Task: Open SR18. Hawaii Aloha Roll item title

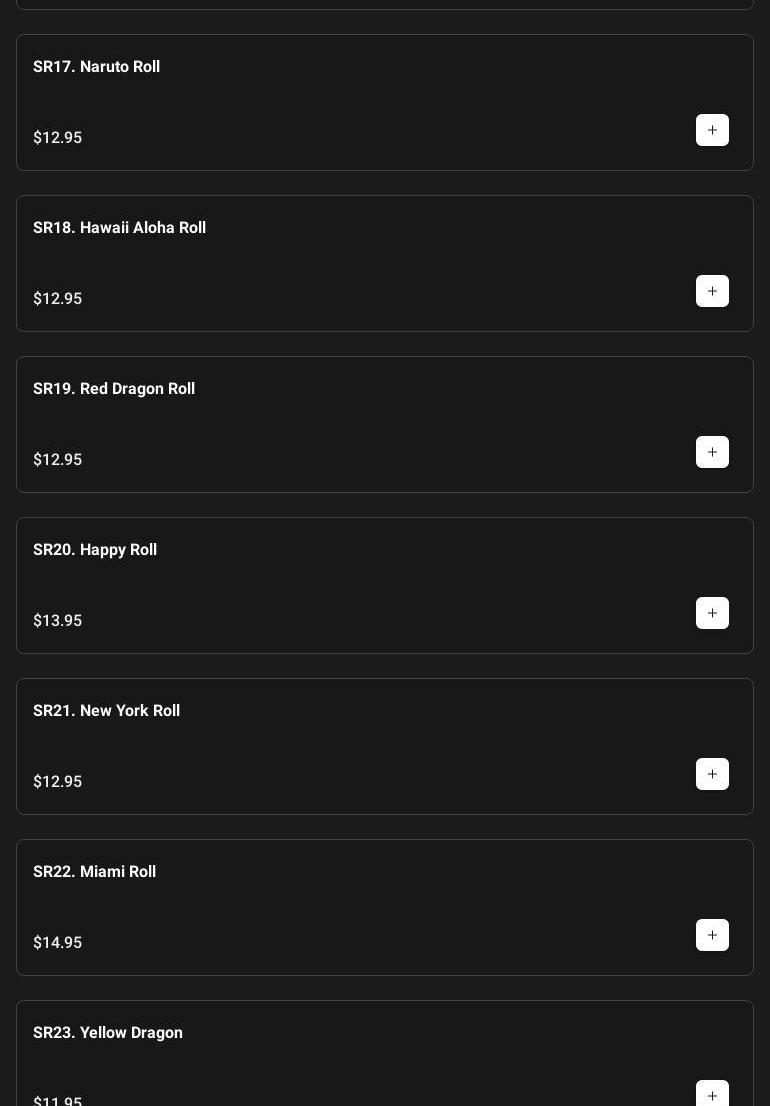Action: (x=119, y=228)
